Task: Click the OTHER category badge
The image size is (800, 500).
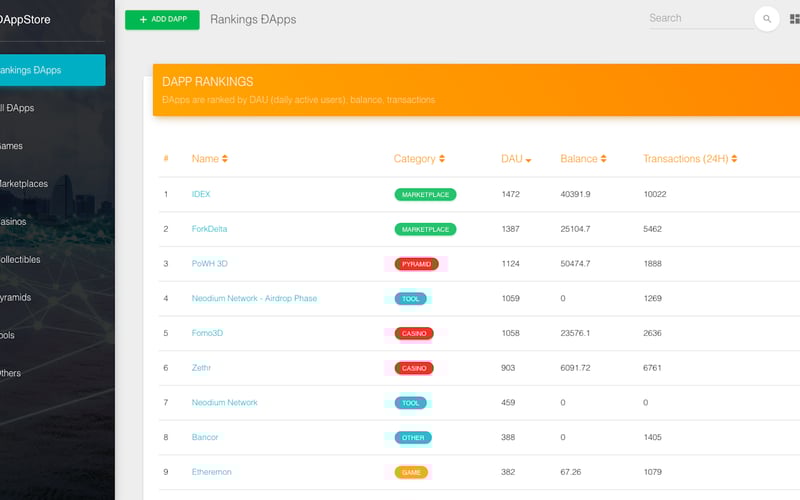Action: [413, 437]
